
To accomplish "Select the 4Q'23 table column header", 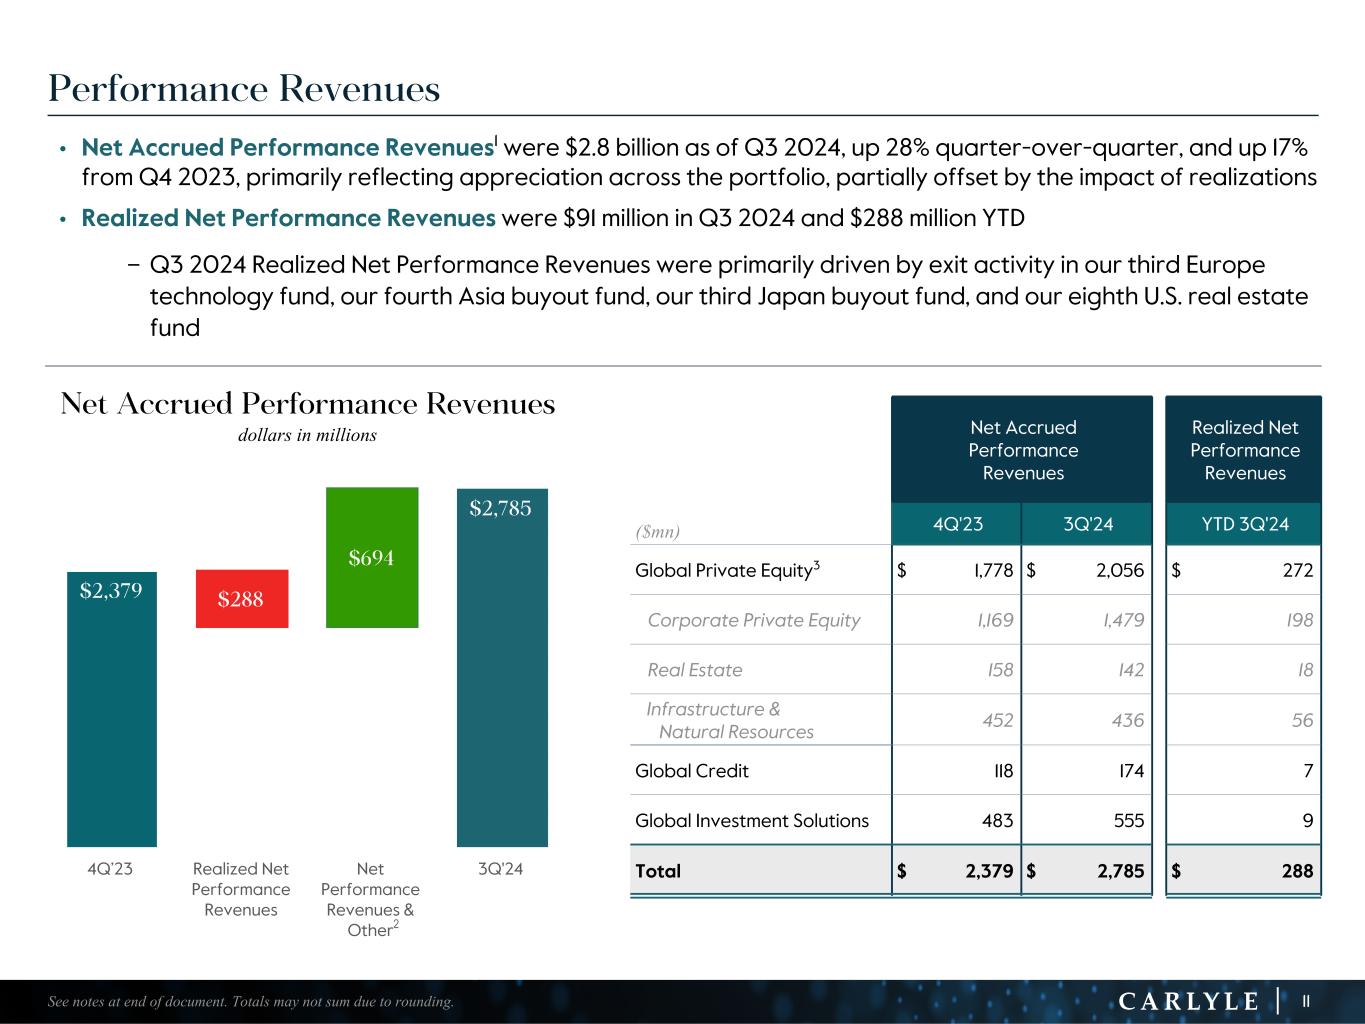I will 956,524.
